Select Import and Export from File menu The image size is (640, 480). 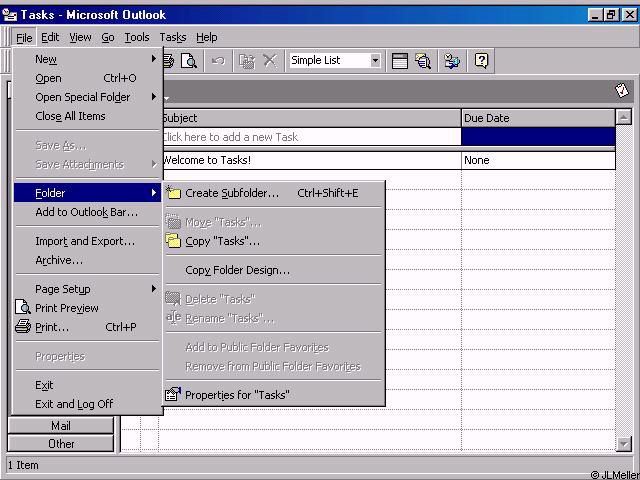tap(85, 241)
